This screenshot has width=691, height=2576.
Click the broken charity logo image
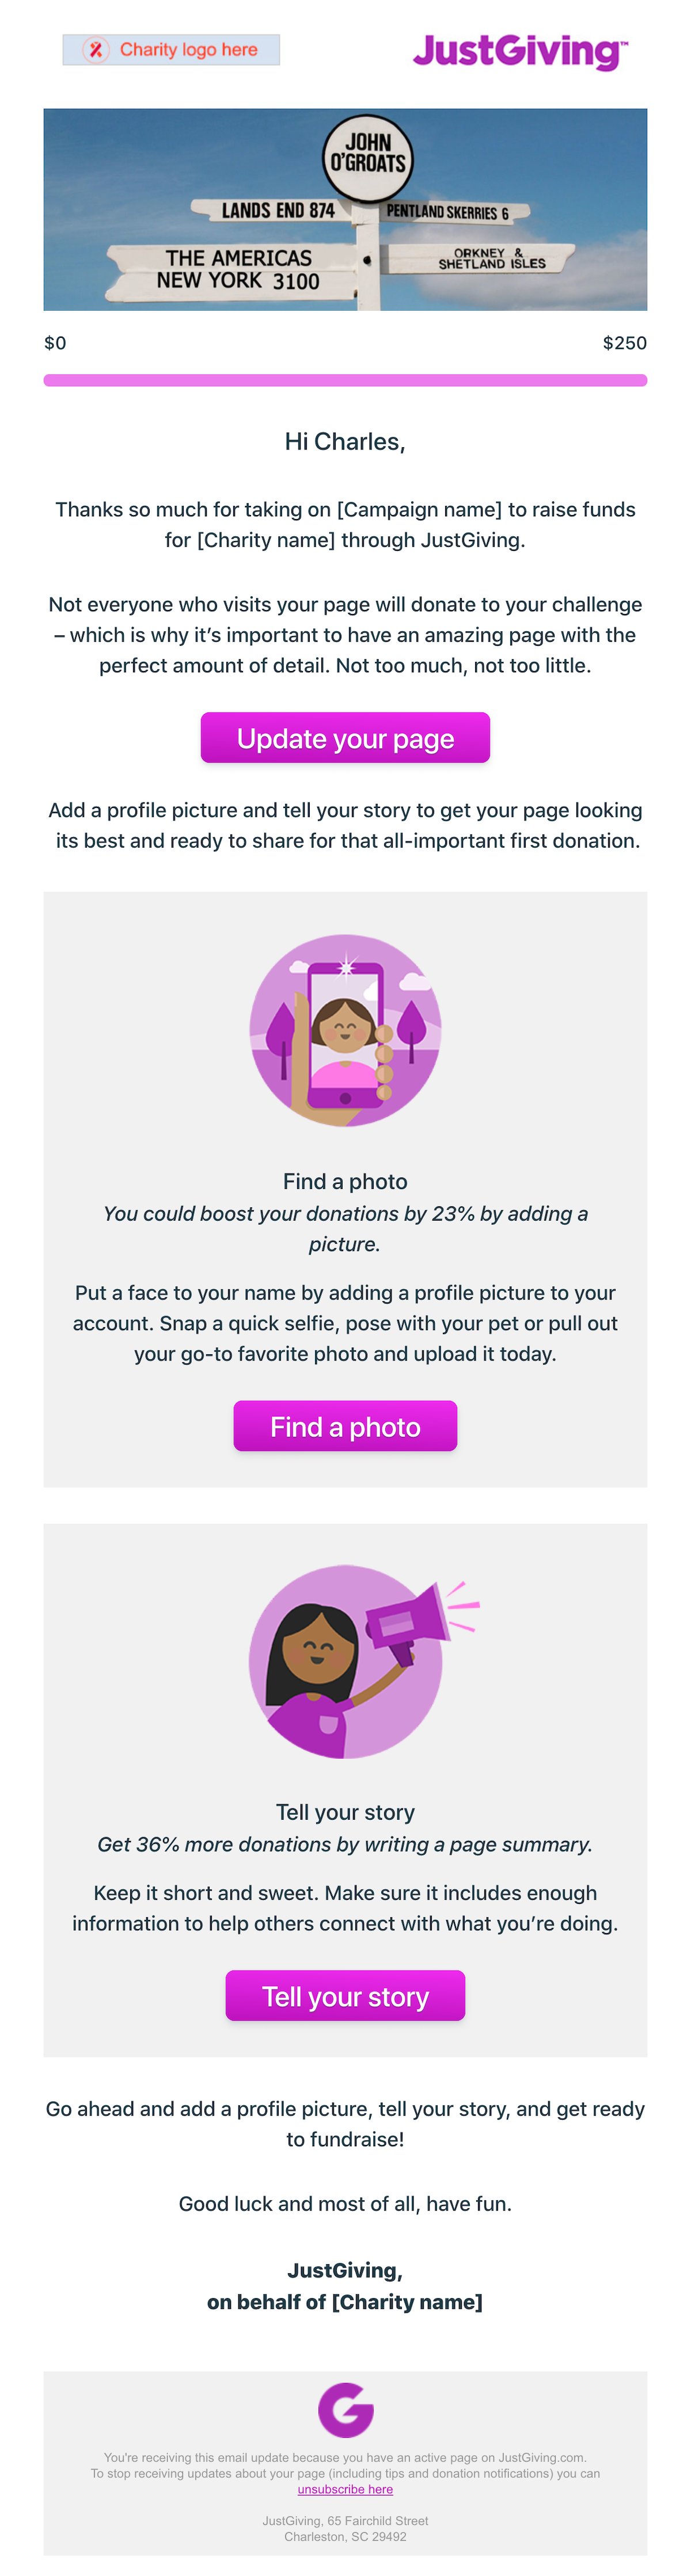pos(171,49)
